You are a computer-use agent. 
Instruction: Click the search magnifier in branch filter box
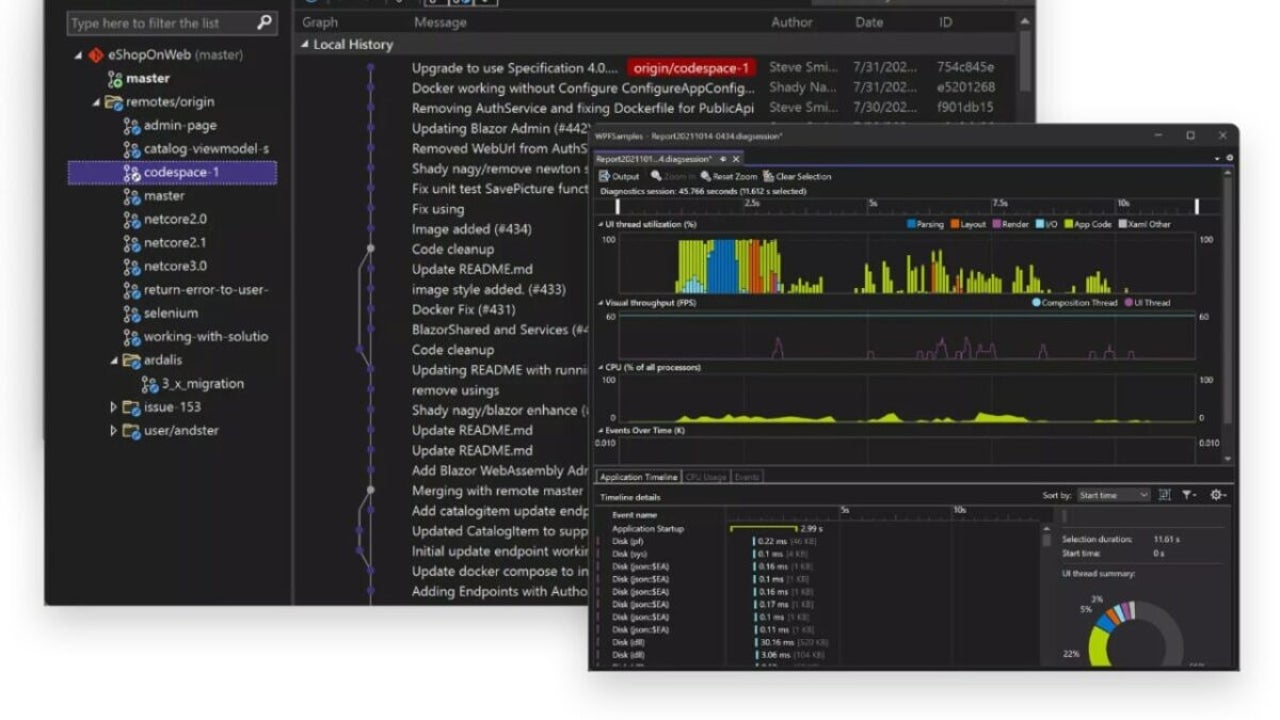[264, 22]
